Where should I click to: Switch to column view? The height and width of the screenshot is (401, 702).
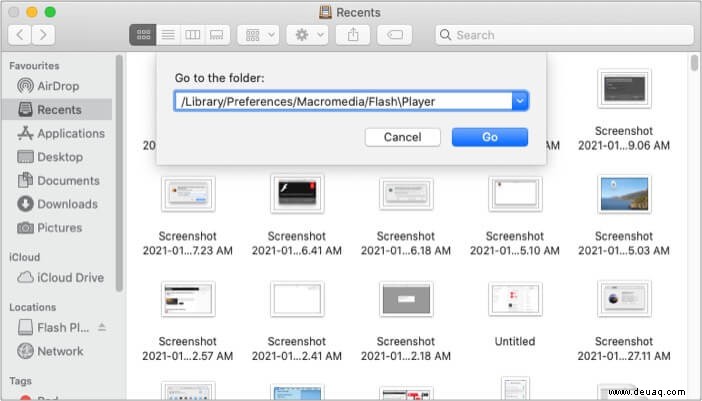coord(193,35)
